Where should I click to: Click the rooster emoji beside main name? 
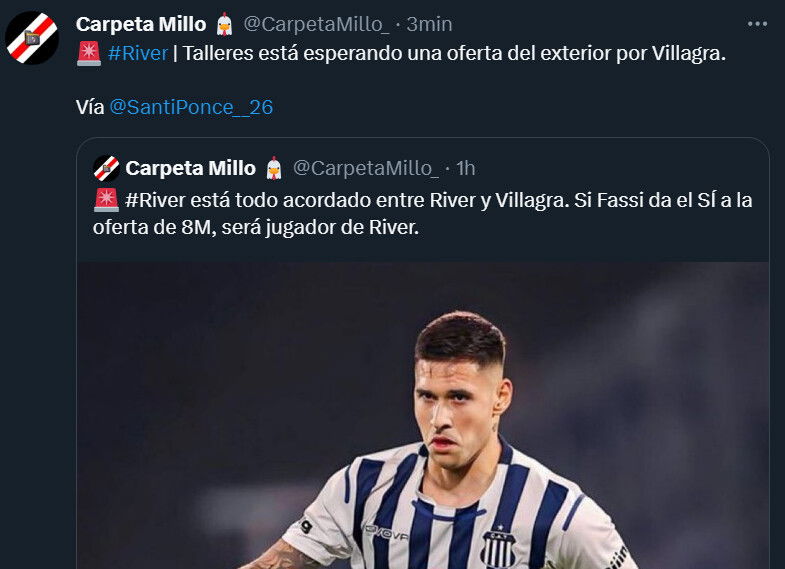pyautogui.click(x=225, y=24)
